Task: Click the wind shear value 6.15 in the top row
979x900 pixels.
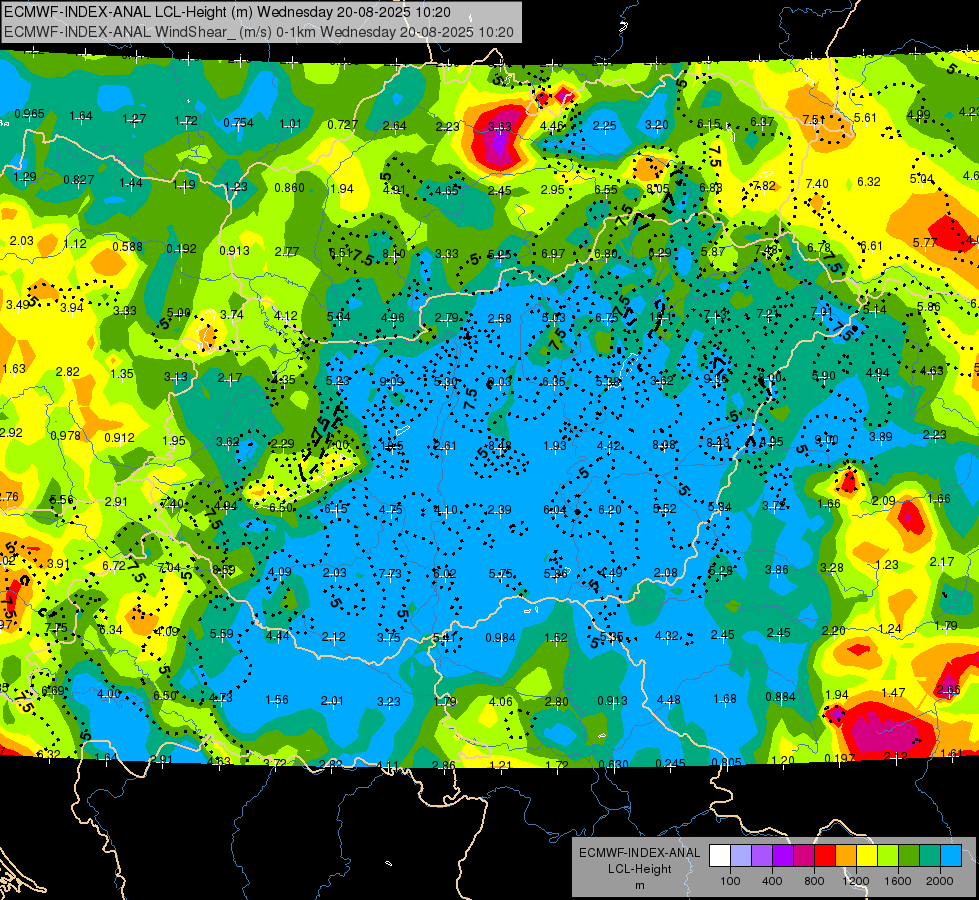Action: tap(709, 124)
